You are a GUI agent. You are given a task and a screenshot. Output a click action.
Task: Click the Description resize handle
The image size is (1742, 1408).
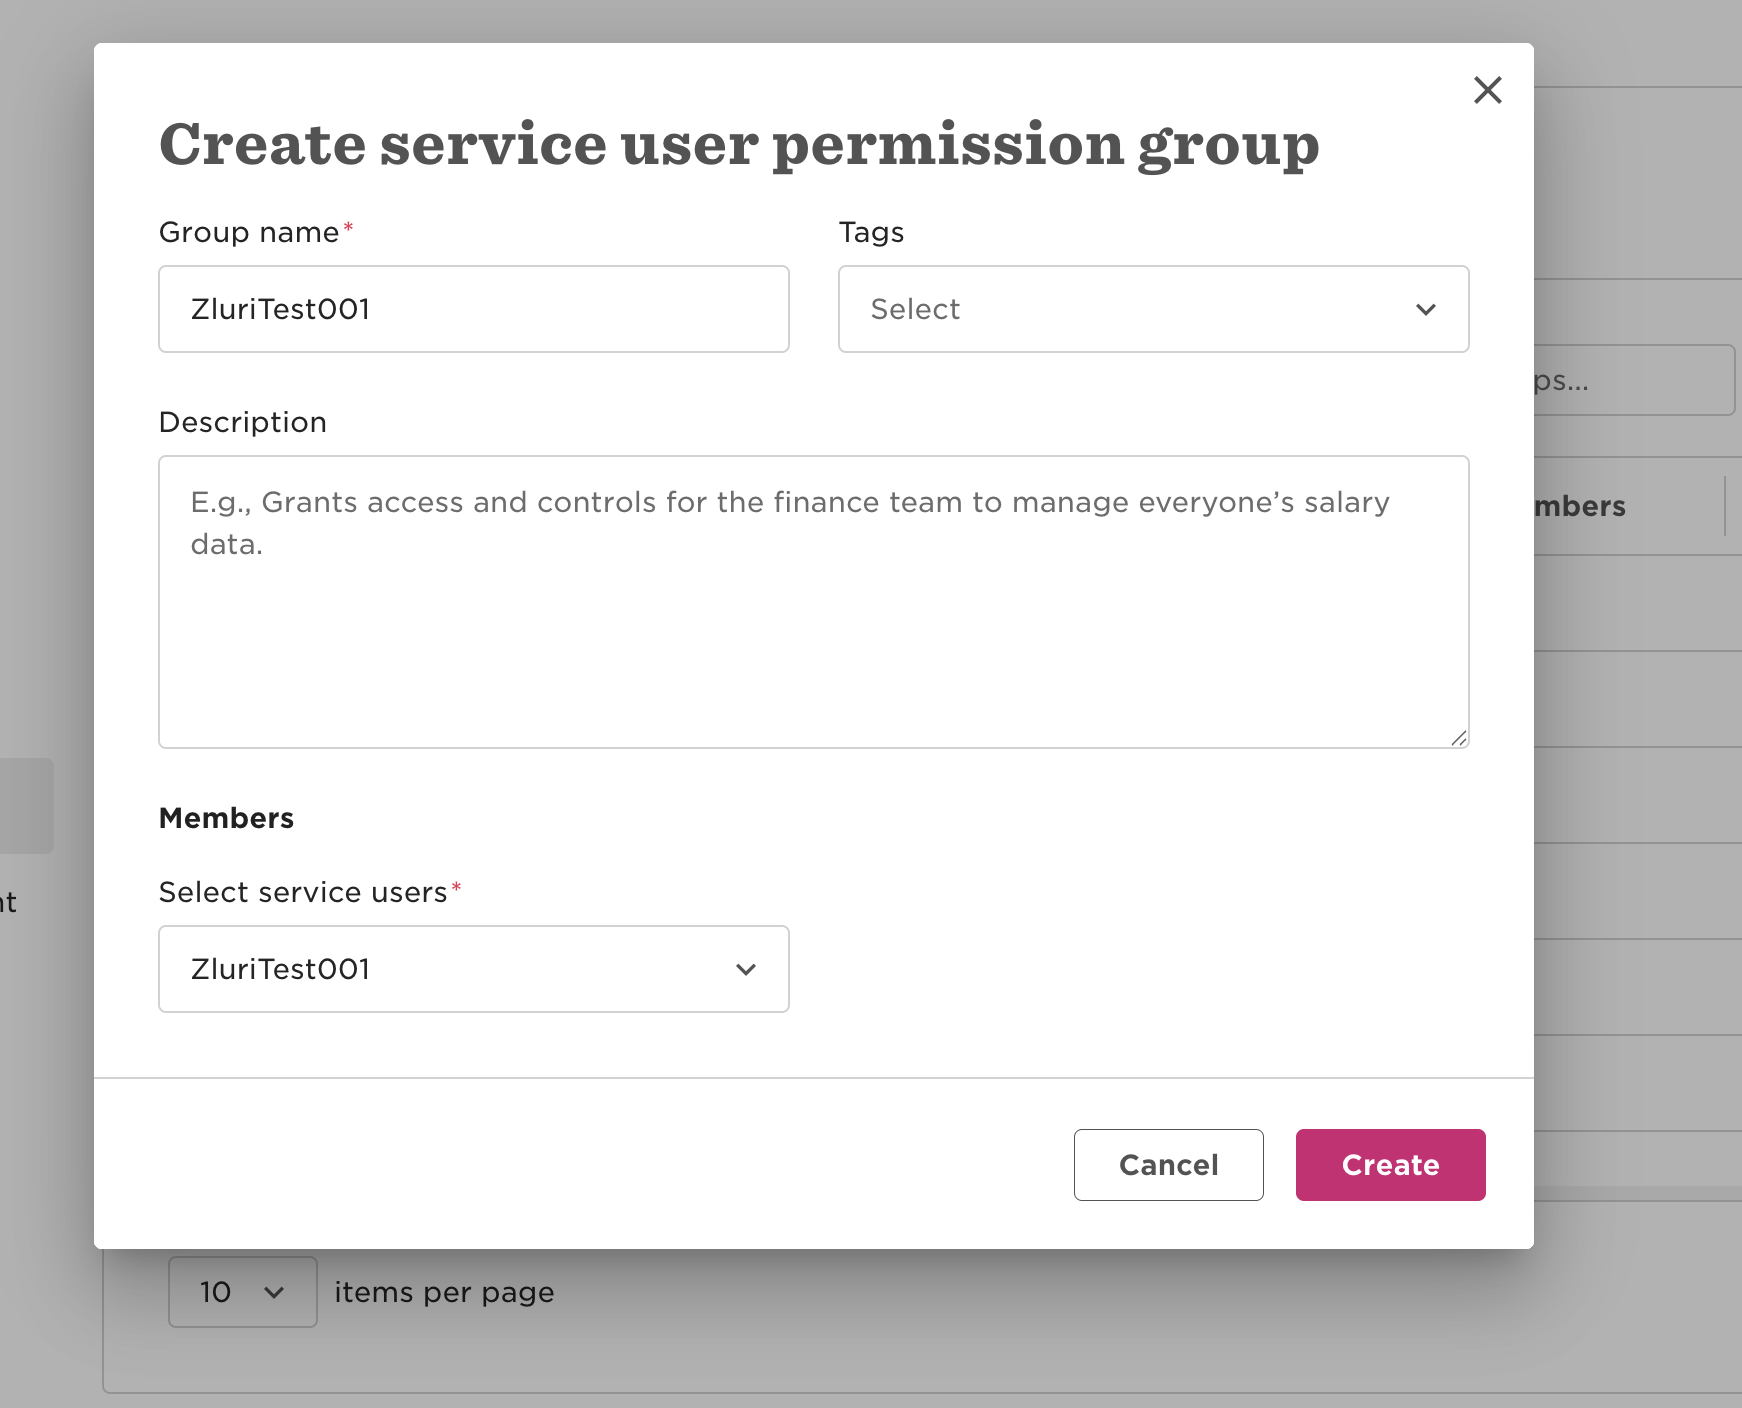click(1459, 738)
